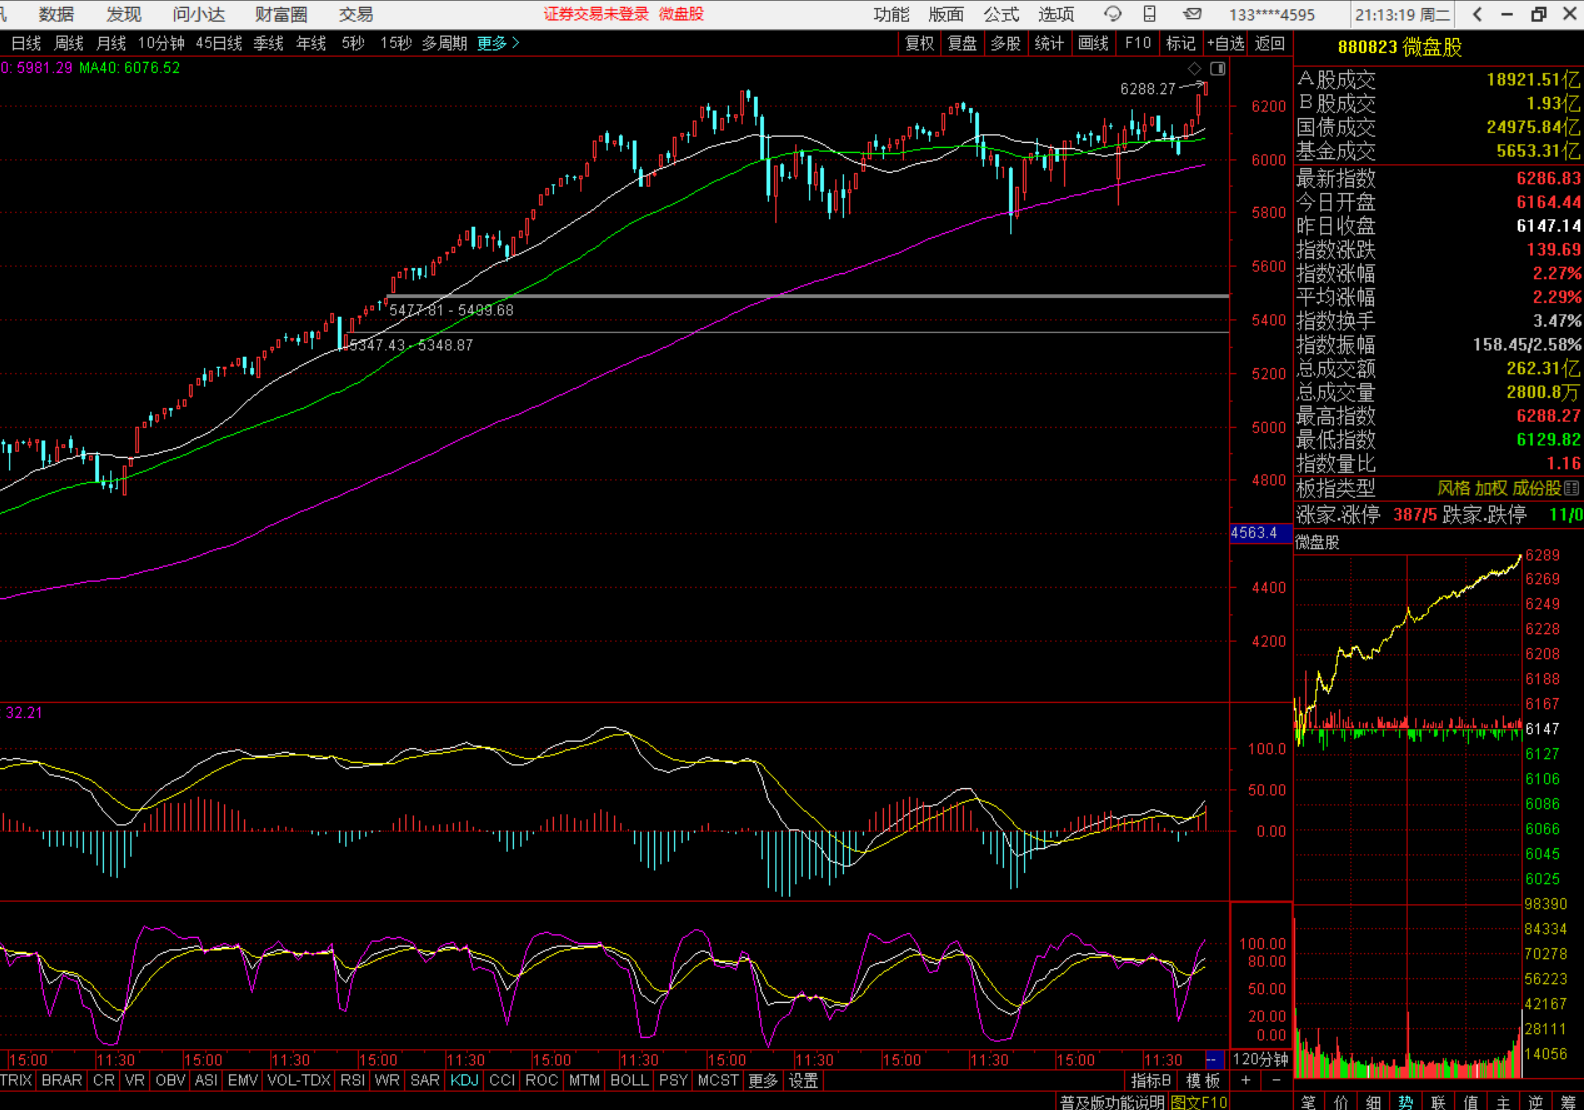The height and width of the screenshot is (1110, 1584).
Task: Toggle the side panel layout icon above chart
Action: pyautogui.click(x=1217, y=68)
